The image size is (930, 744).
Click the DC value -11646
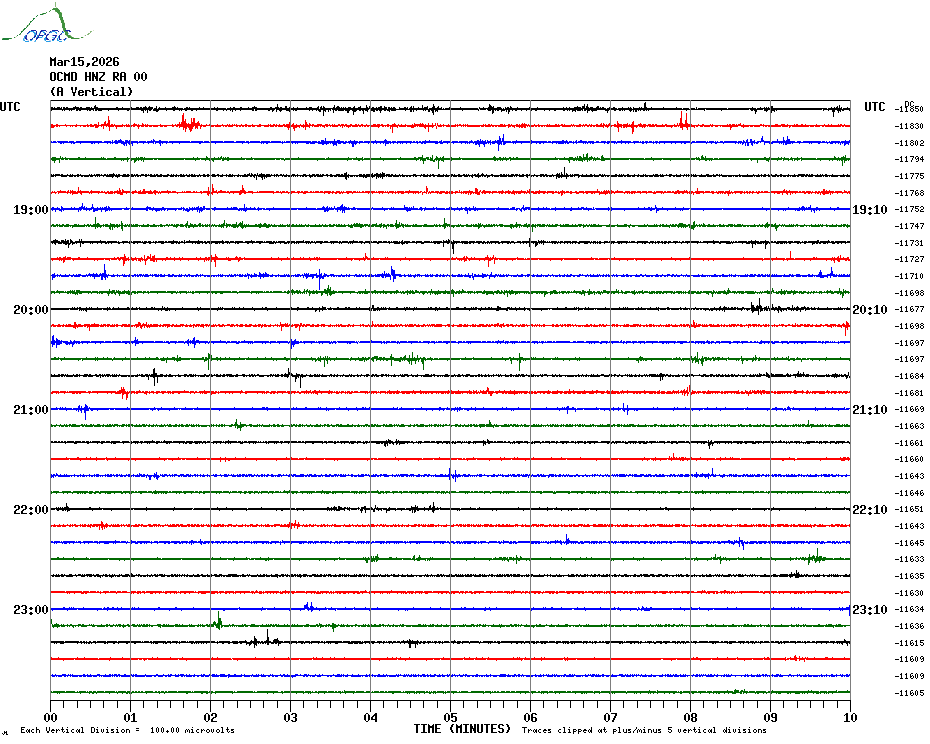909,493
